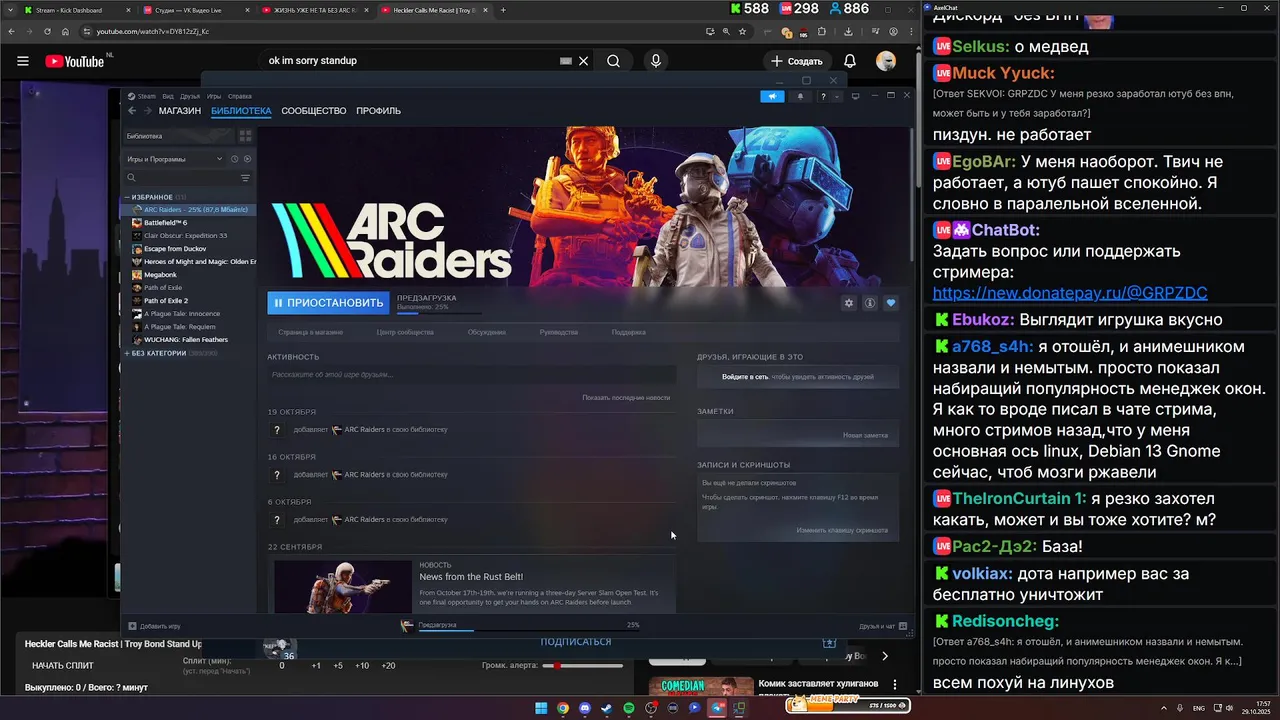Image resolution: width=1280 pixels, height=720 pixels.
Task: Toggle sort by recent activity clock icon
Action: pos(235,159)
